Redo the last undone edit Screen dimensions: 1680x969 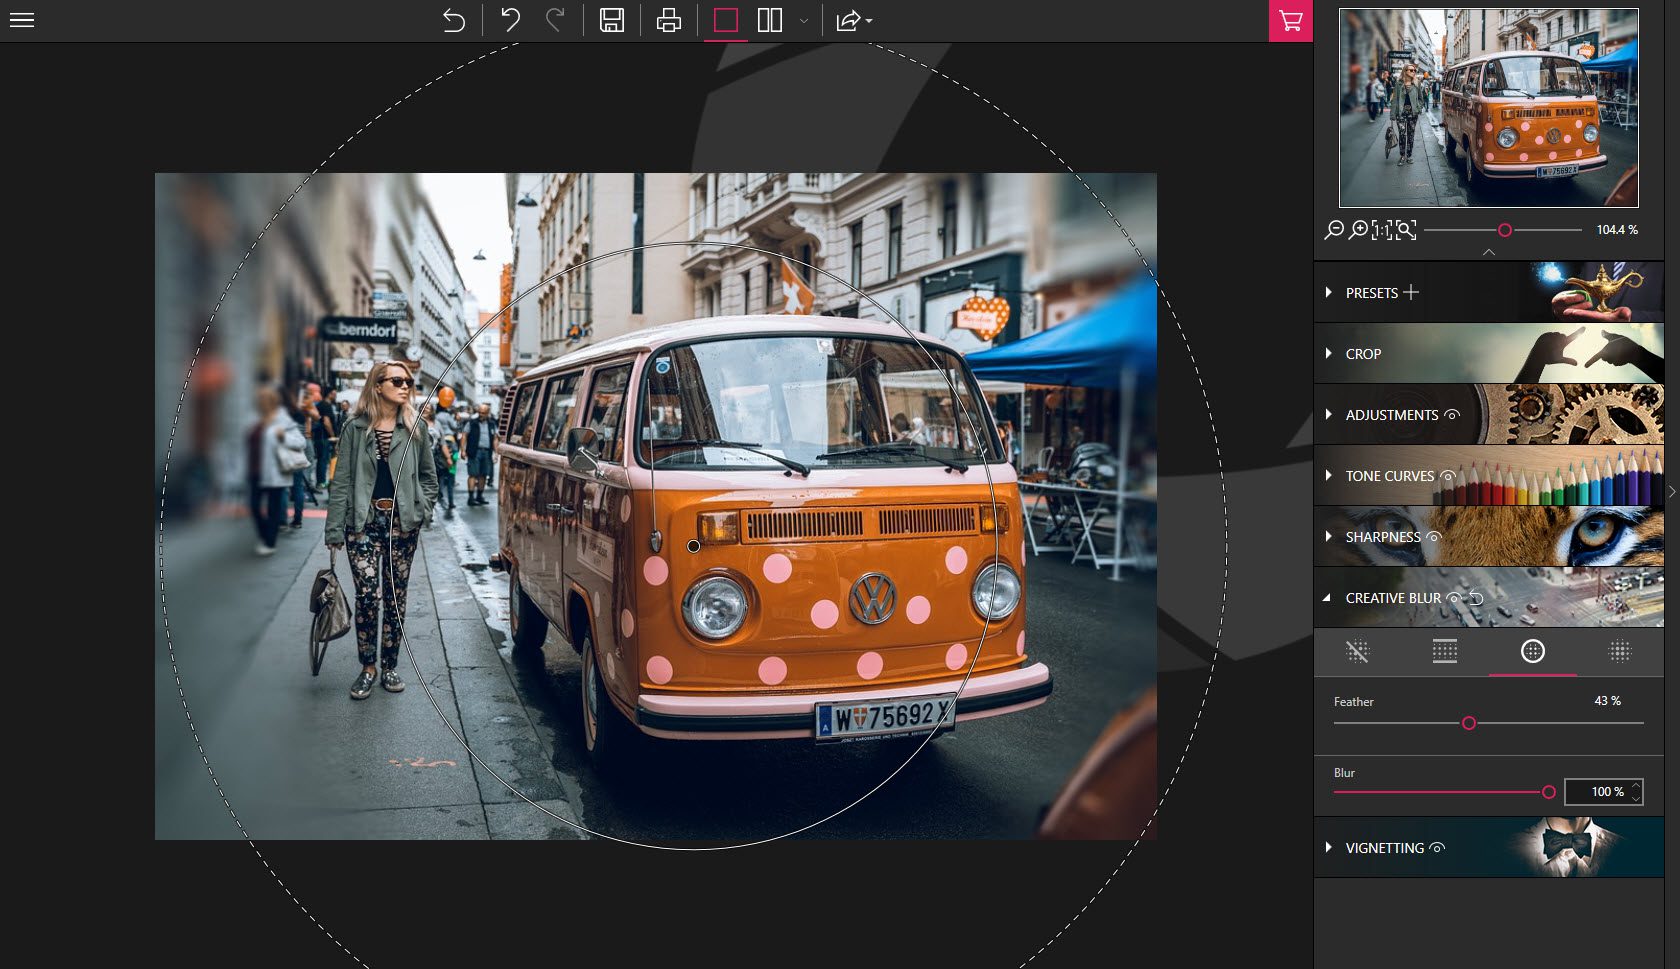coord(555,20)
